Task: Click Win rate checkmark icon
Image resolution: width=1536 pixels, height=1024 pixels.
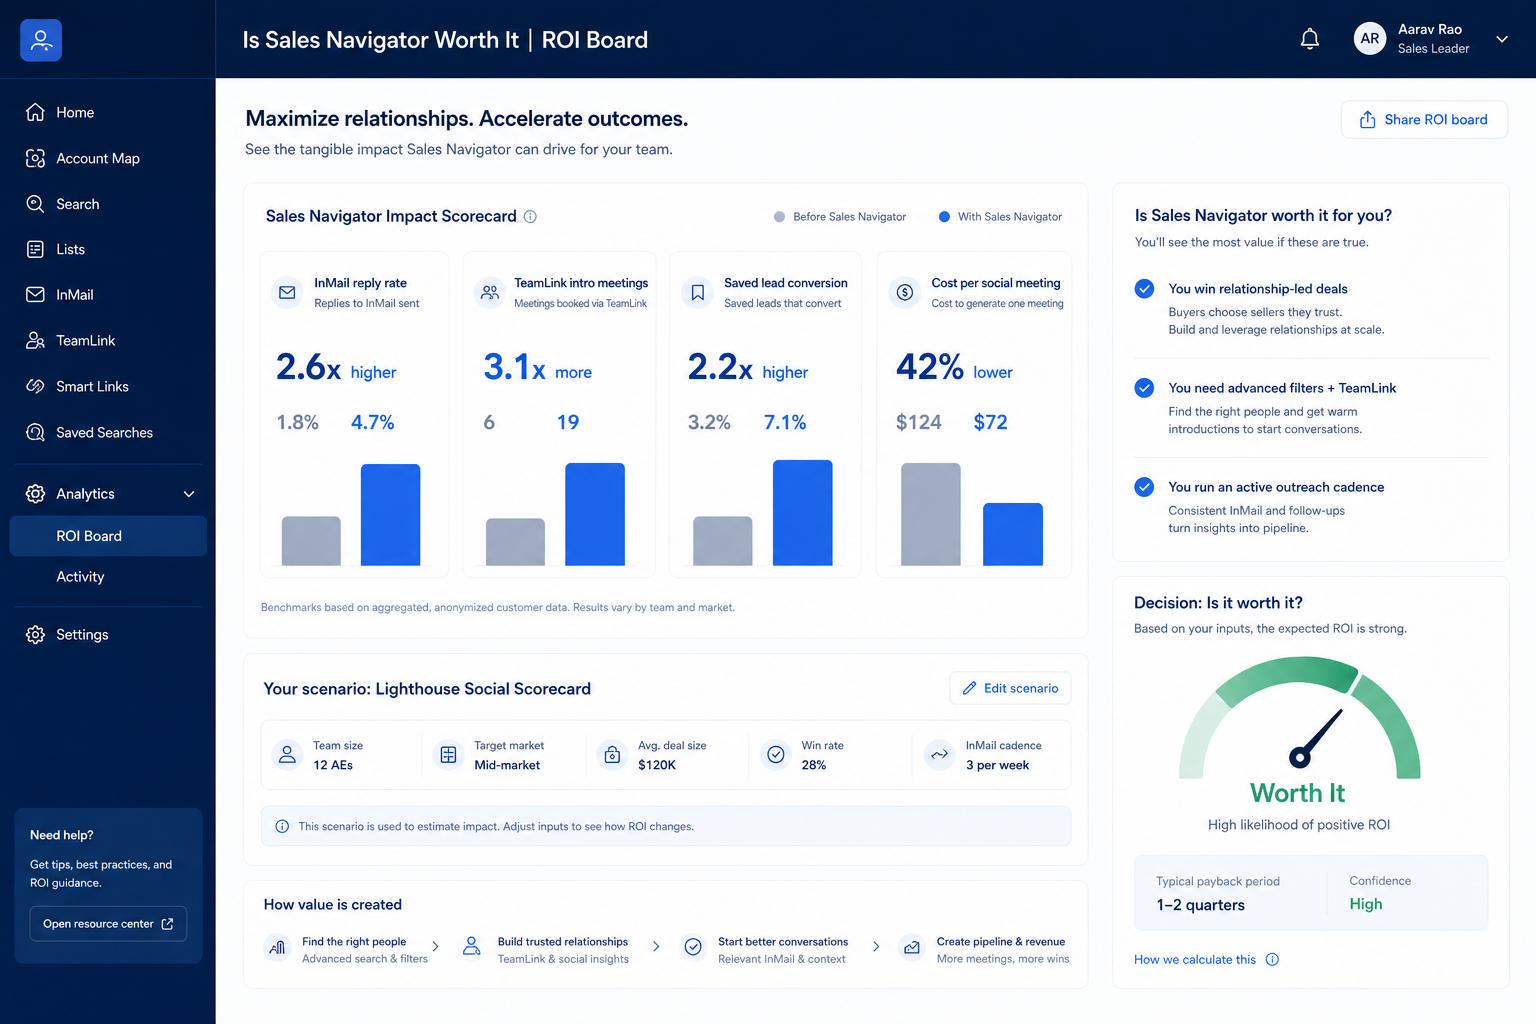Action: (x=775, y=755)
